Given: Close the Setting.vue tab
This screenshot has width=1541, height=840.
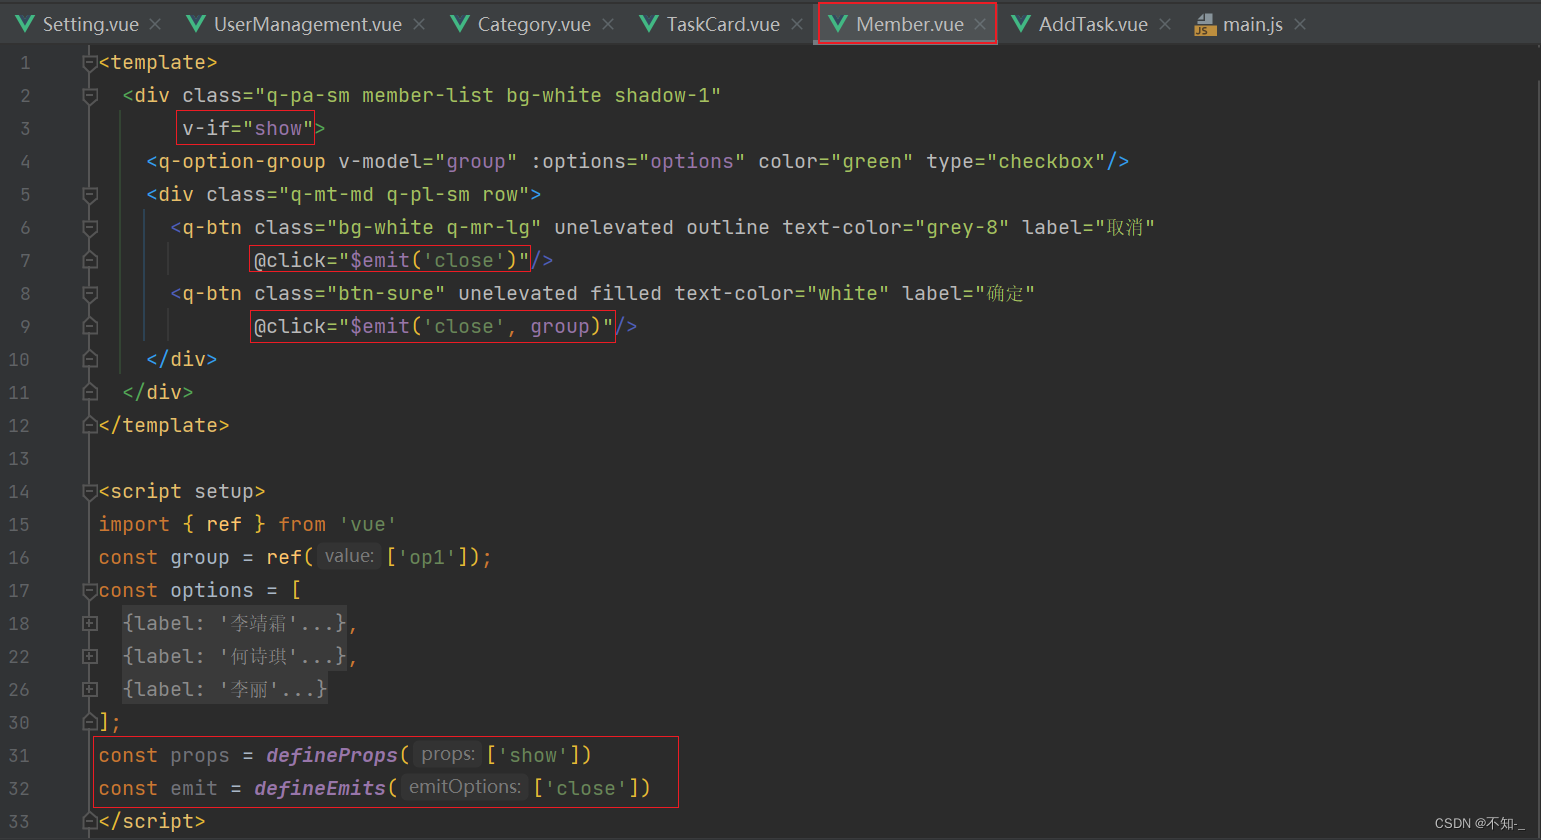Looking at the screenshot, I should [x=155, y=24].
